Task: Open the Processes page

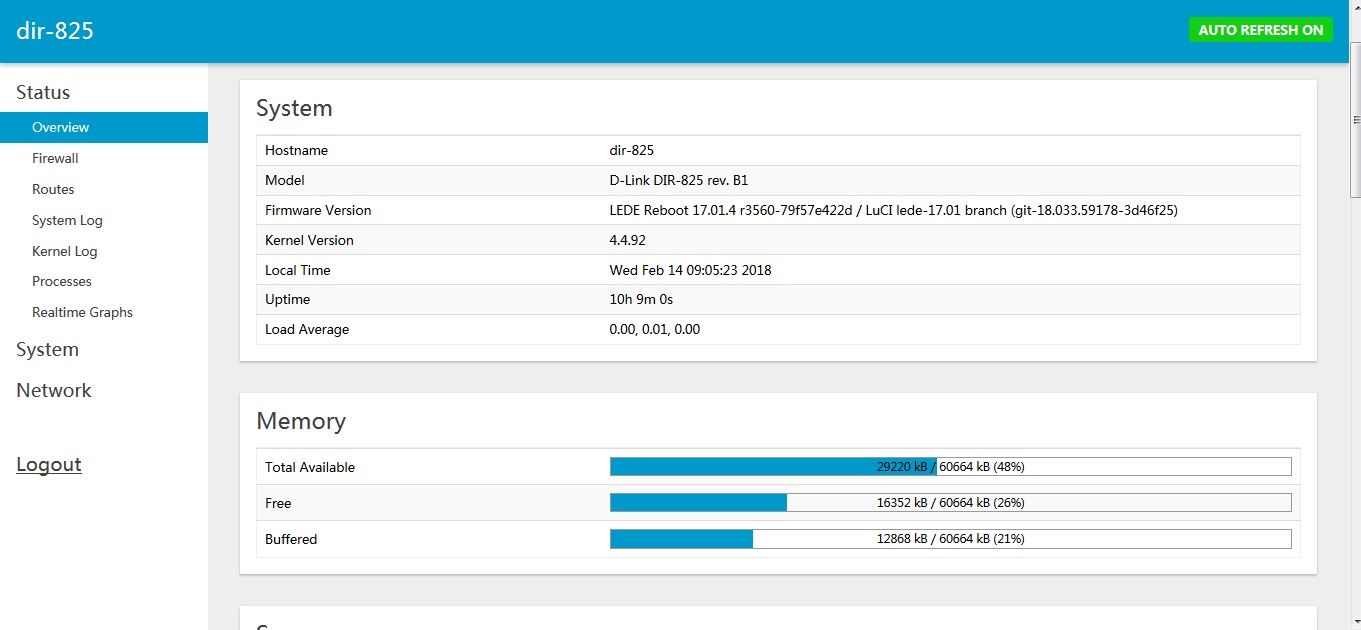Action: 62,281
